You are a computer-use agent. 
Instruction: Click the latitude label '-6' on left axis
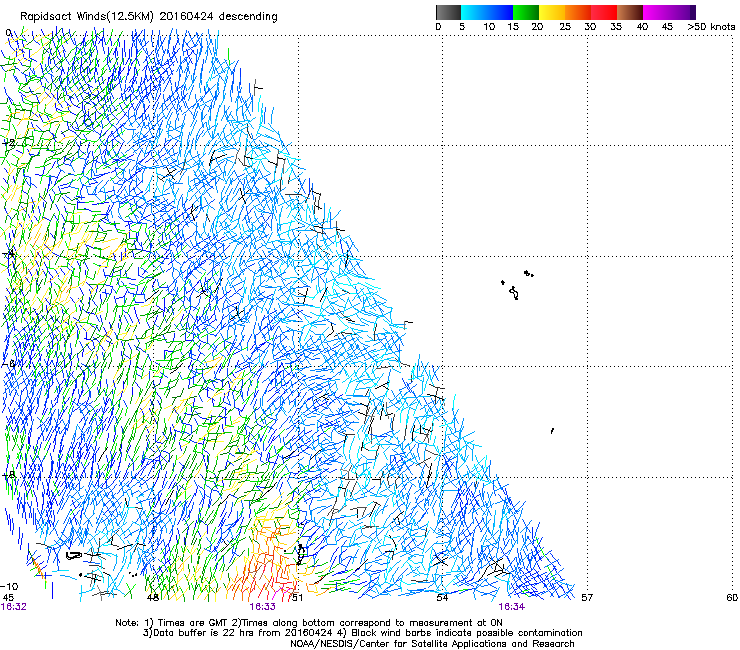(9, 364)
